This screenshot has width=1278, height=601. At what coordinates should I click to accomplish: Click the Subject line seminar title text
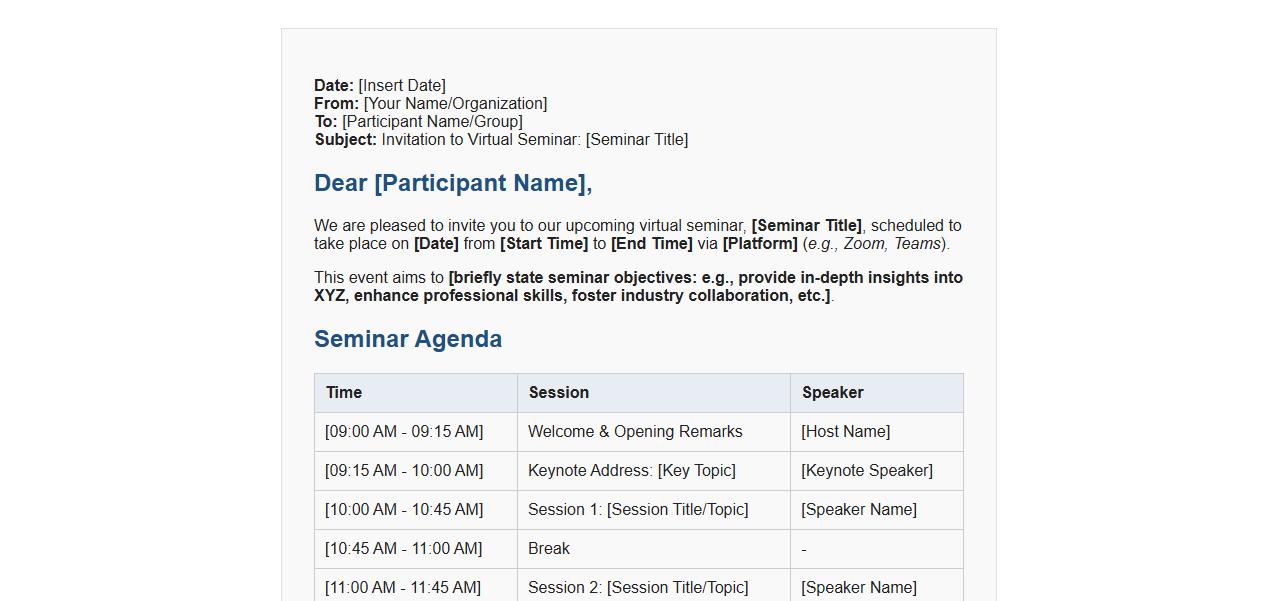[535, 140]
